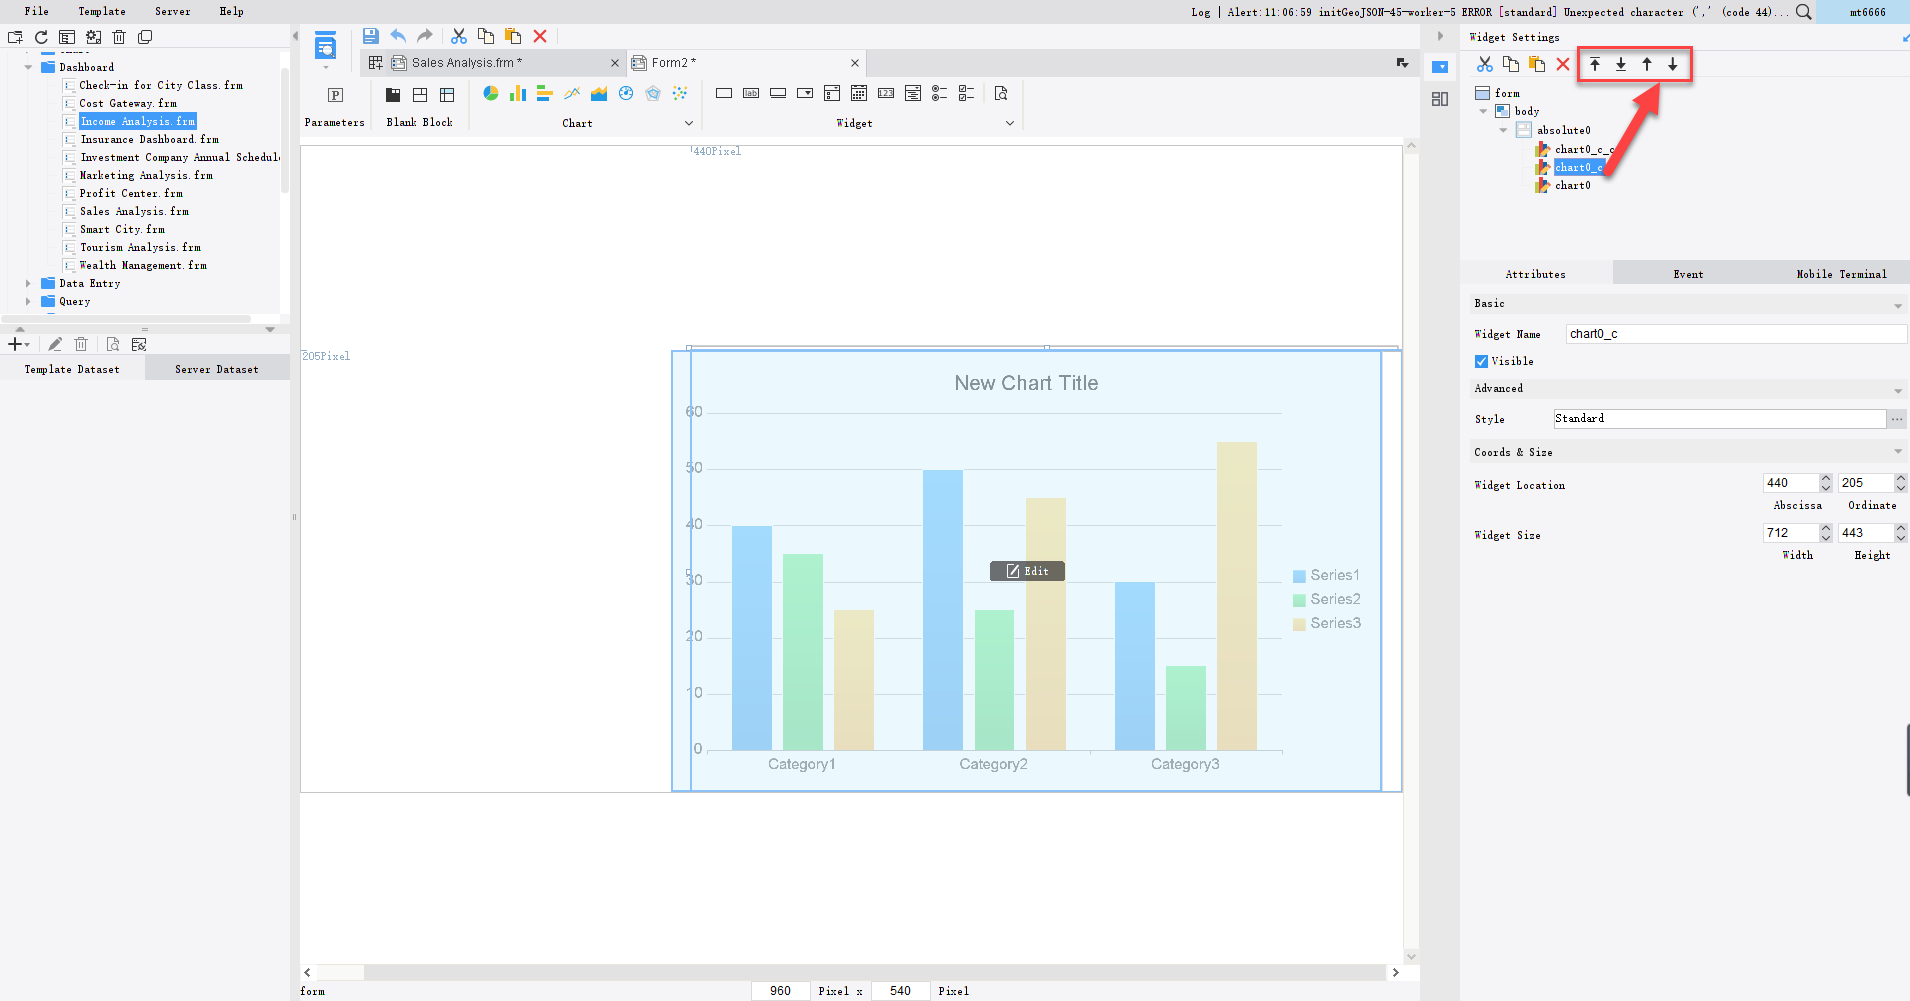Switch to the Server Dataset tab
Screen dimensions: 1910x1001
[217, 369]
